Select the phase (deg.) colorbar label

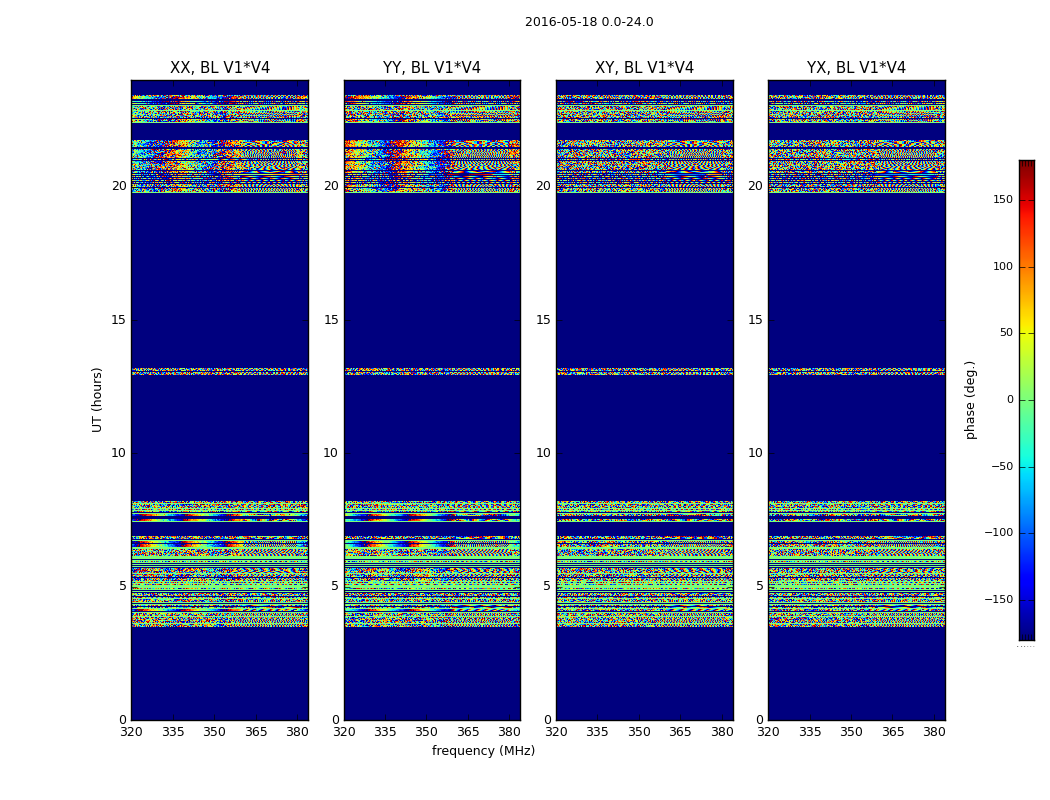point(970,399)
